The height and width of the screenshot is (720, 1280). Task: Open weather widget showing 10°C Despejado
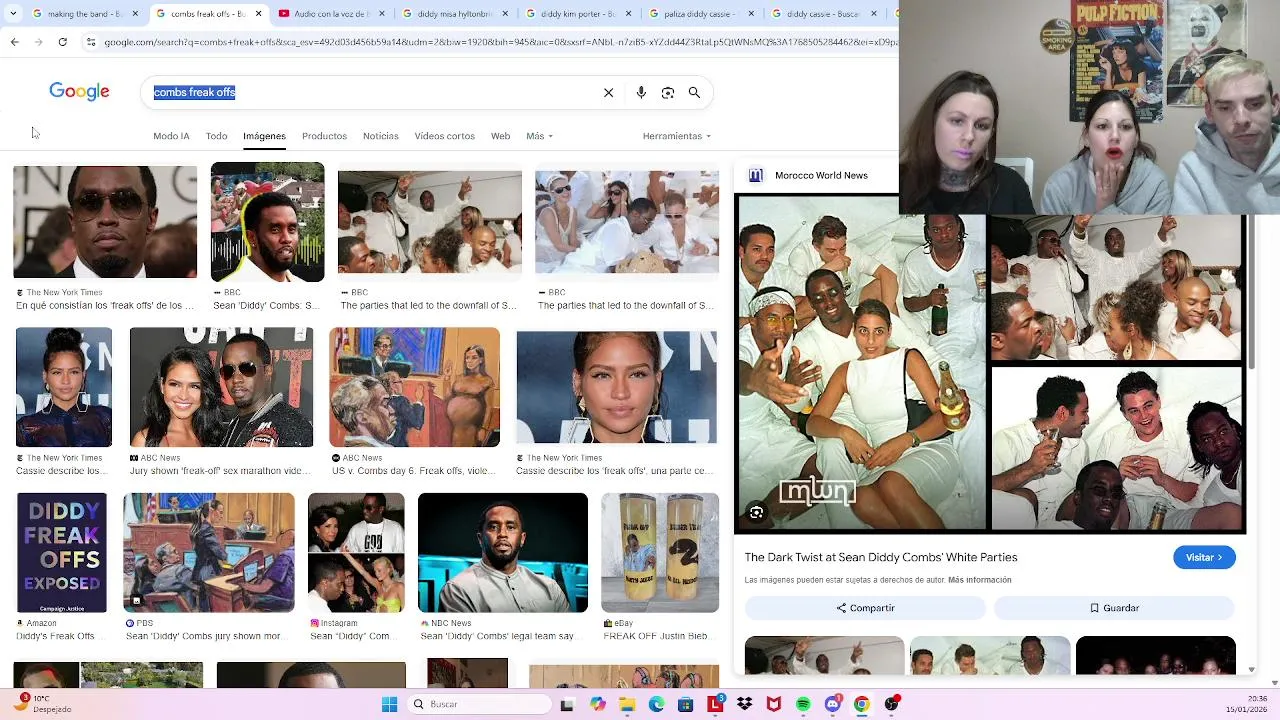pyautogui.click(x=42, y=704)
